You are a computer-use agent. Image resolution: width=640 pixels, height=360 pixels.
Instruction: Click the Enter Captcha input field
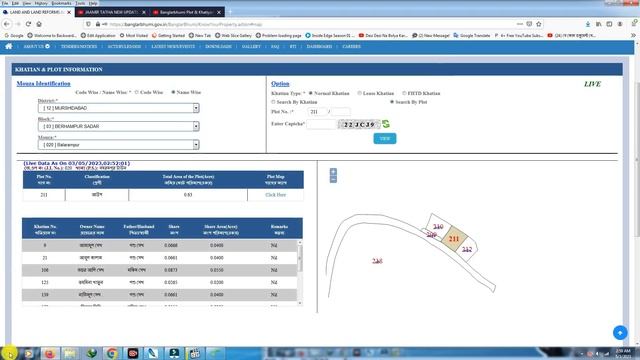coord(321,124)
